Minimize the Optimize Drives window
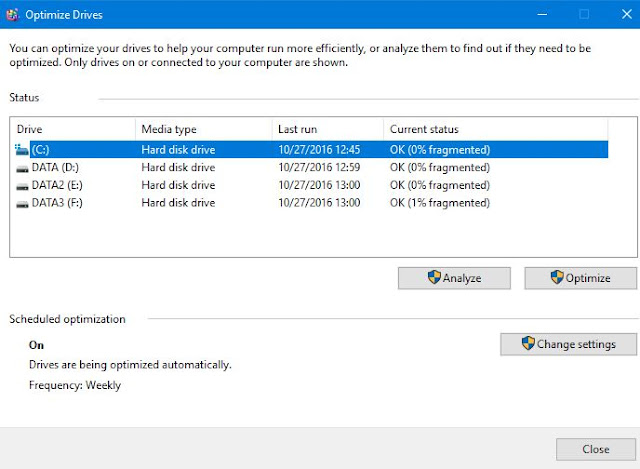The image size is (640, 469). point(542,14)
